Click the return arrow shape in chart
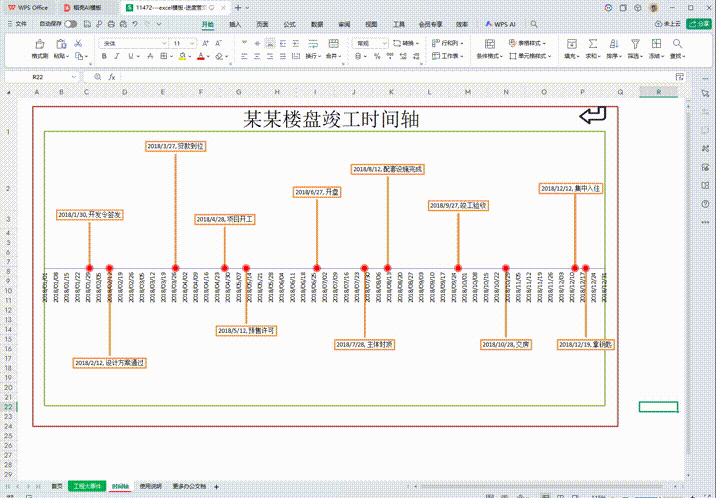Image resolution: width=716 pixels, height=498 pixels. pos(593,115)
